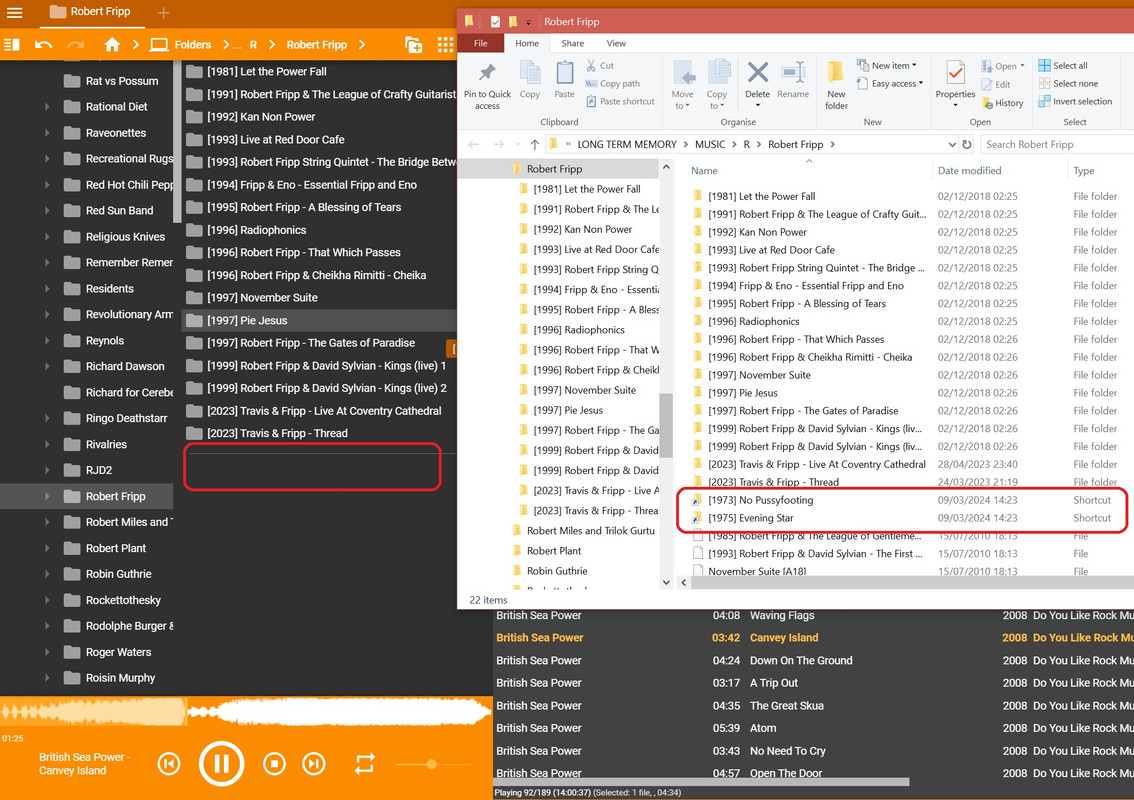The height and width of the screenshot is (800, 1134).
Task: Pause the current track
Action: pos(221,764)
